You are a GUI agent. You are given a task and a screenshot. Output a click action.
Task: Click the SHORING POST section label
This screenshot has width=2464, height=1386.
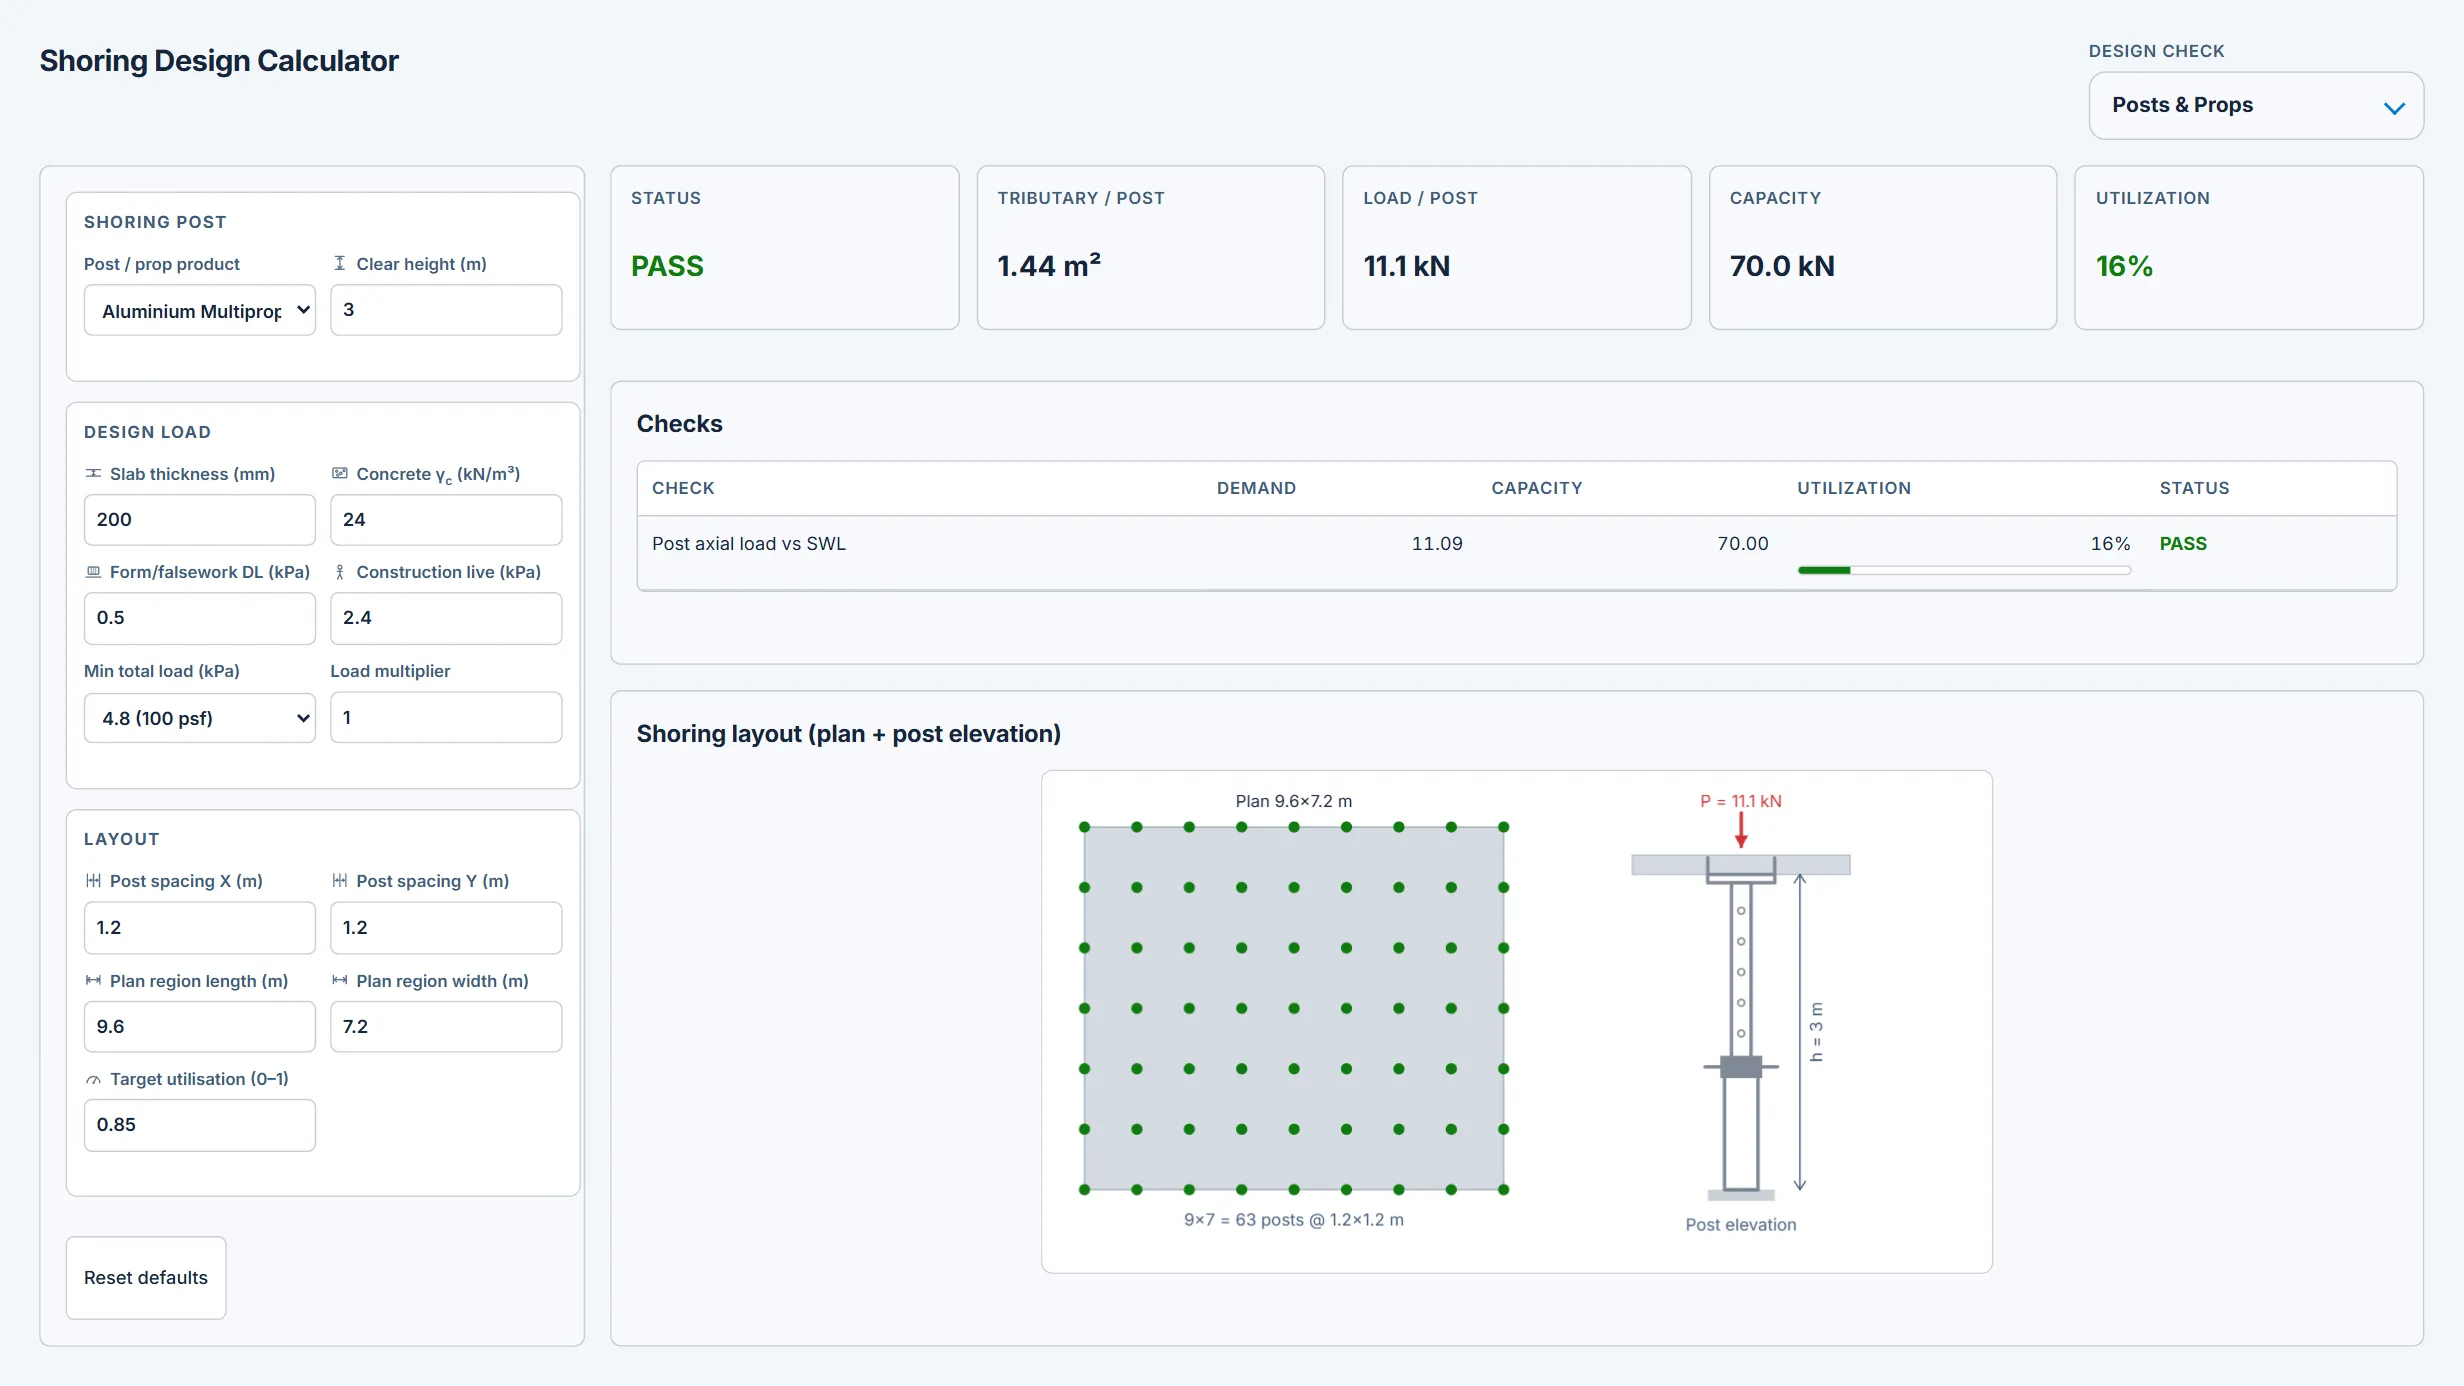coord(155,222)
